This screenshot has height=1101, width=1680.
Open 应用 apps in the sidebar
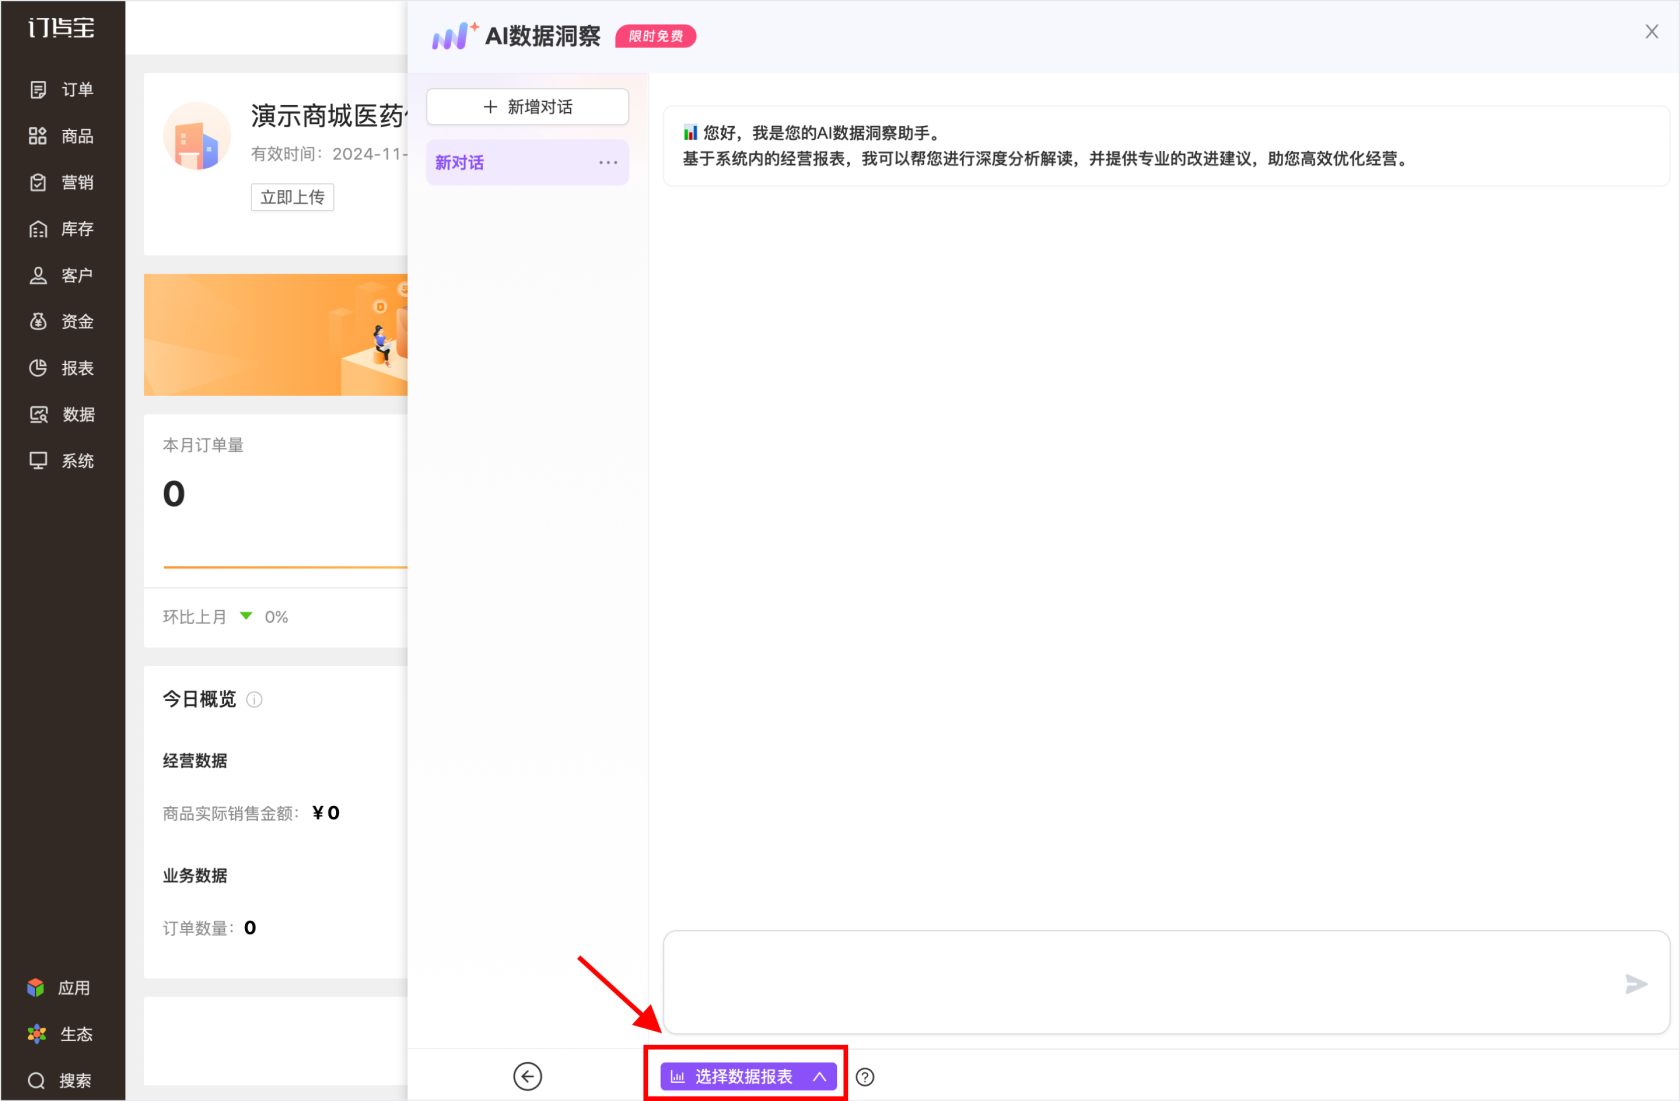pyautogui.click(x=60, y=988)
